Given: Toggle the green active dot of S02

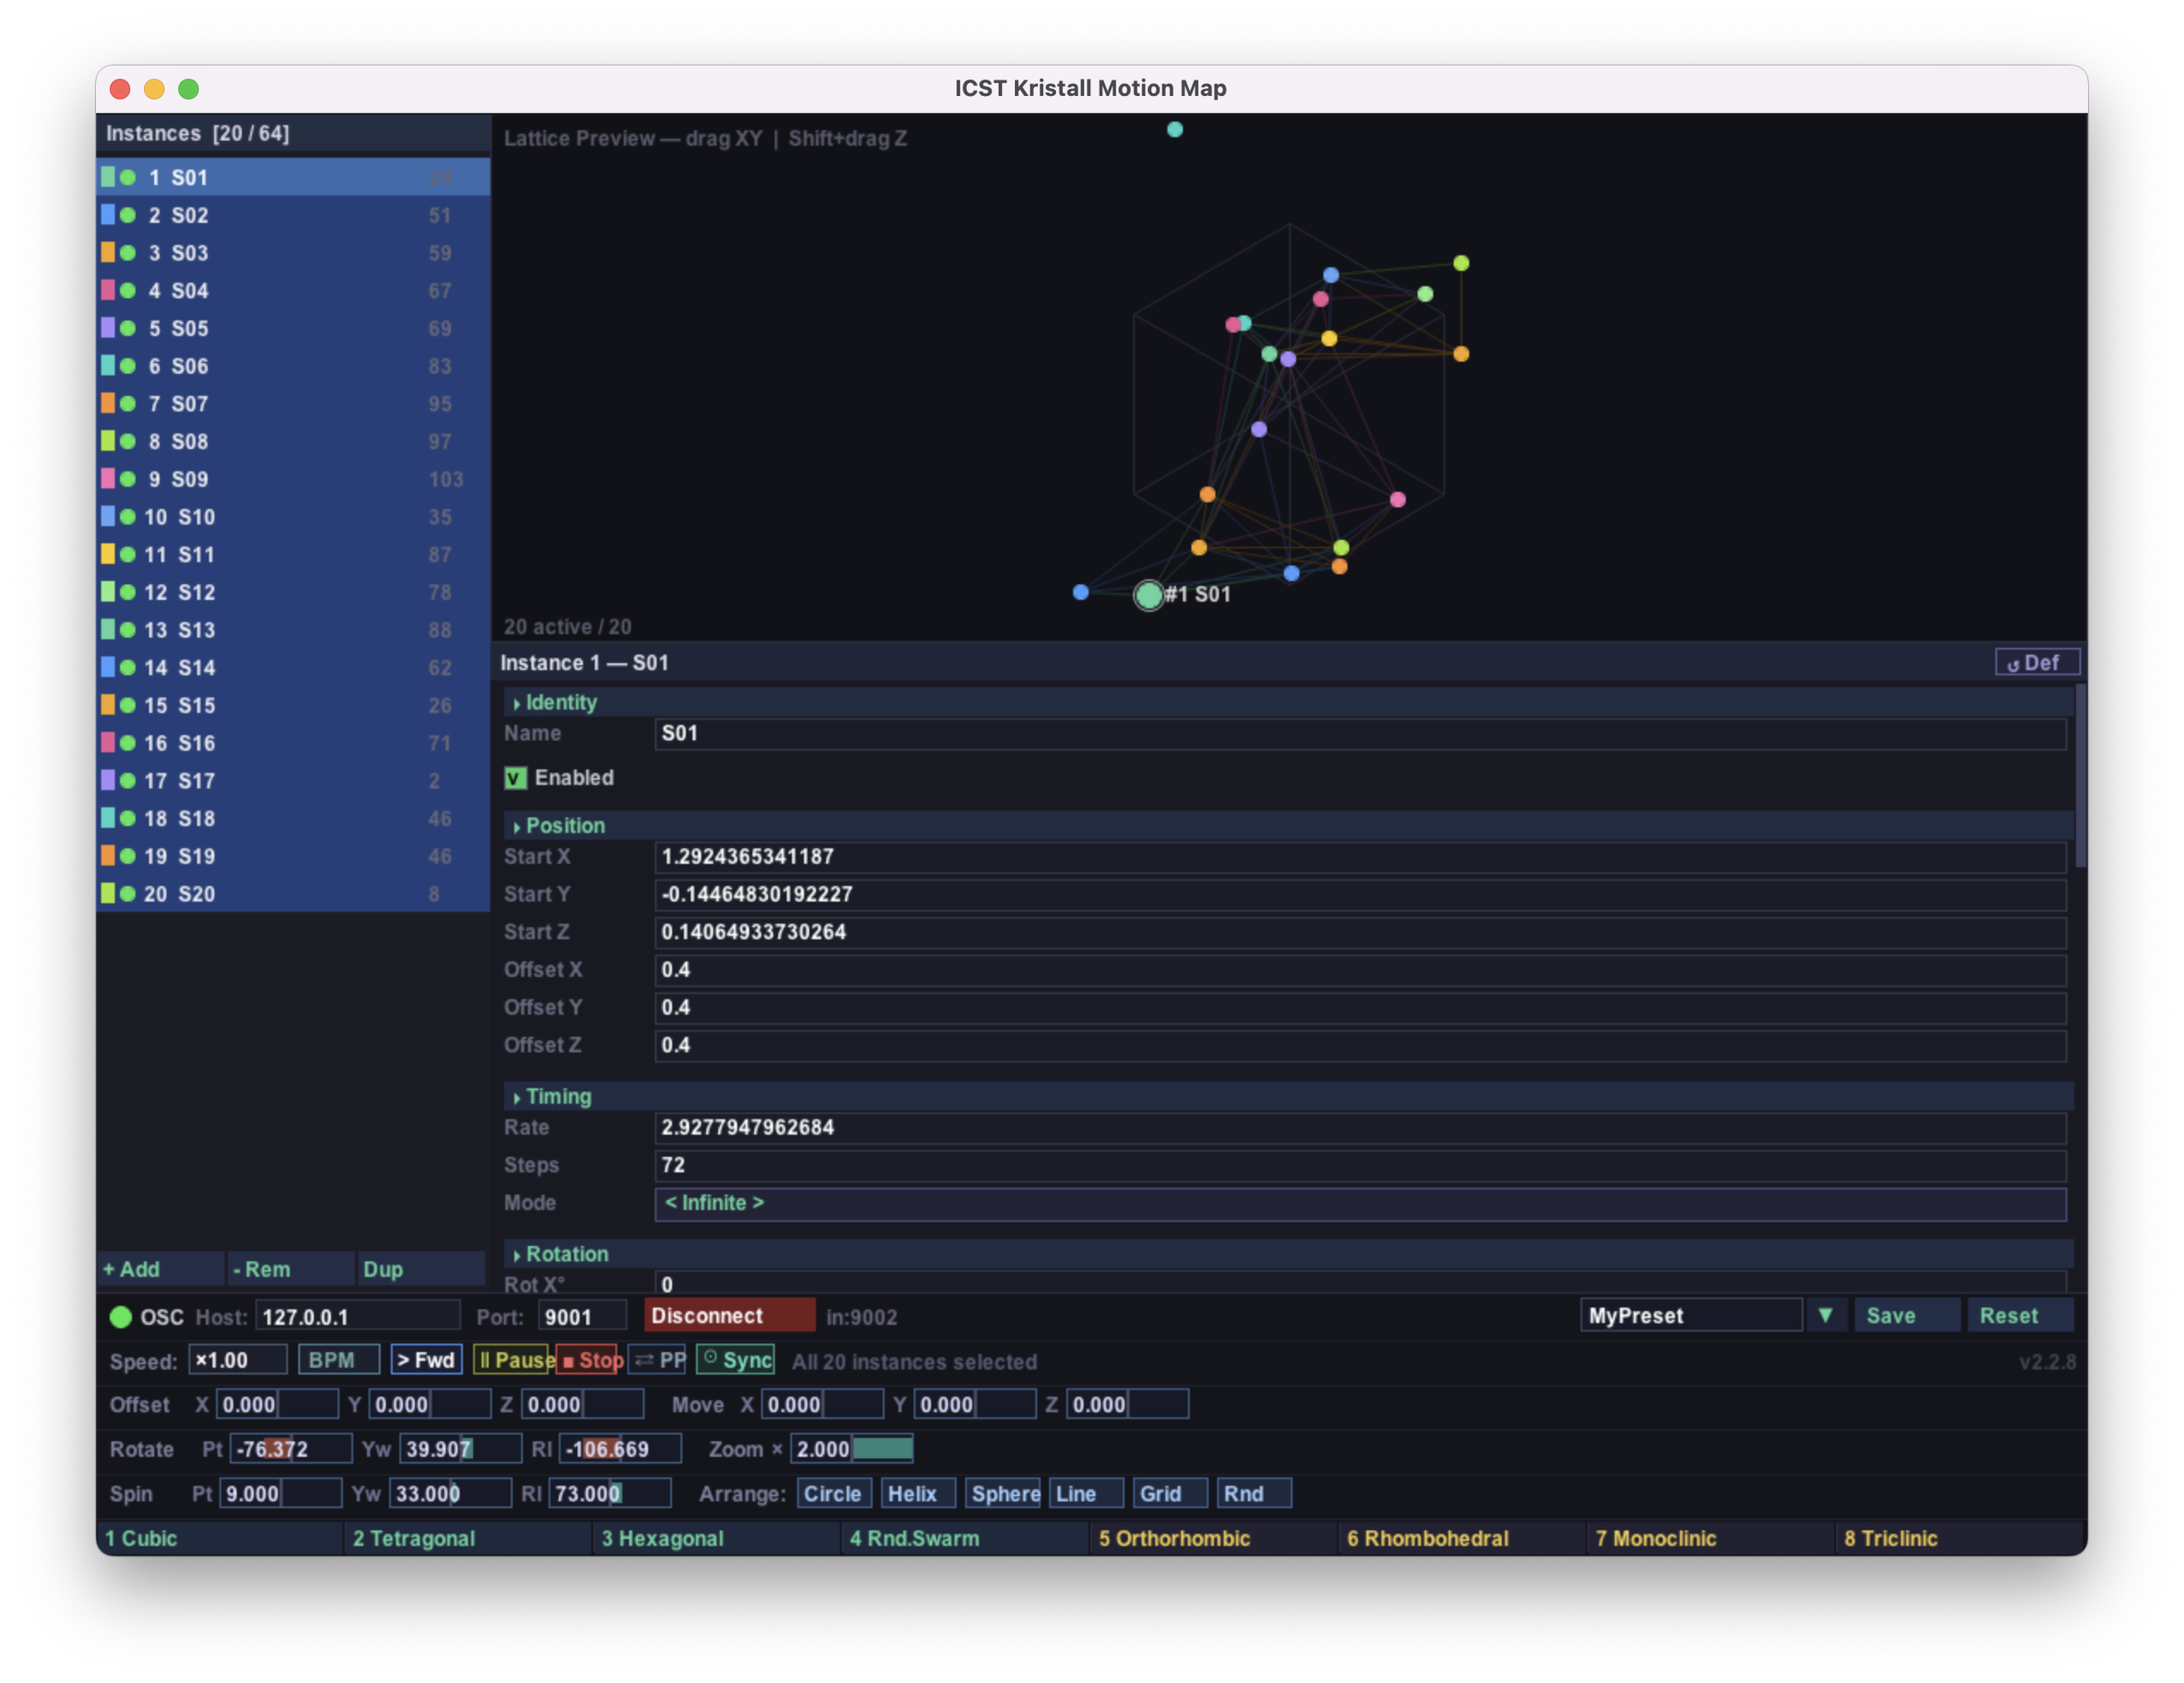Looking at the screenshot, I should 128,215.
